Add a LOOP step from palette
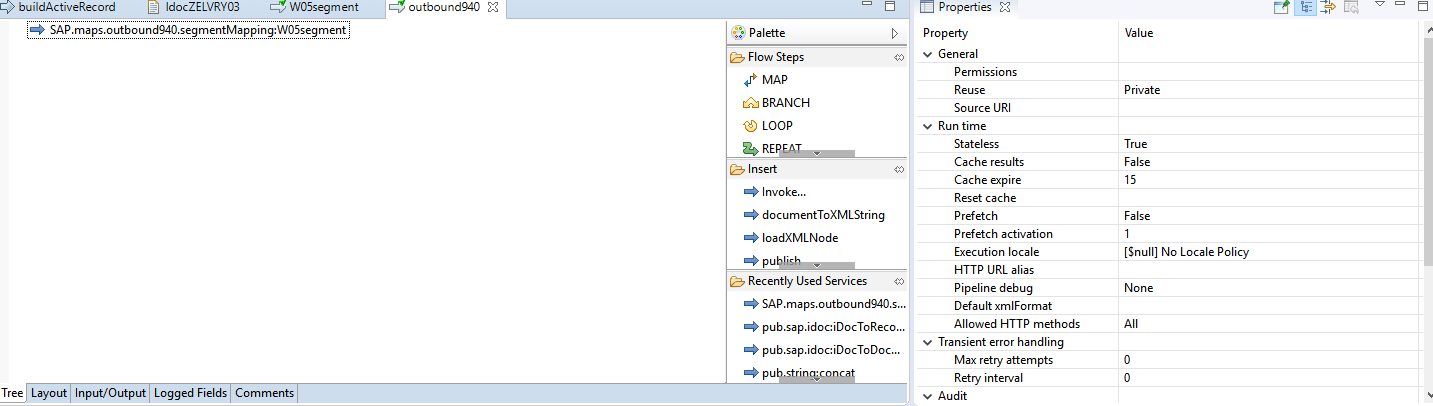The width and height of the screenshot is (1433, 406). [x=767, y=125]
